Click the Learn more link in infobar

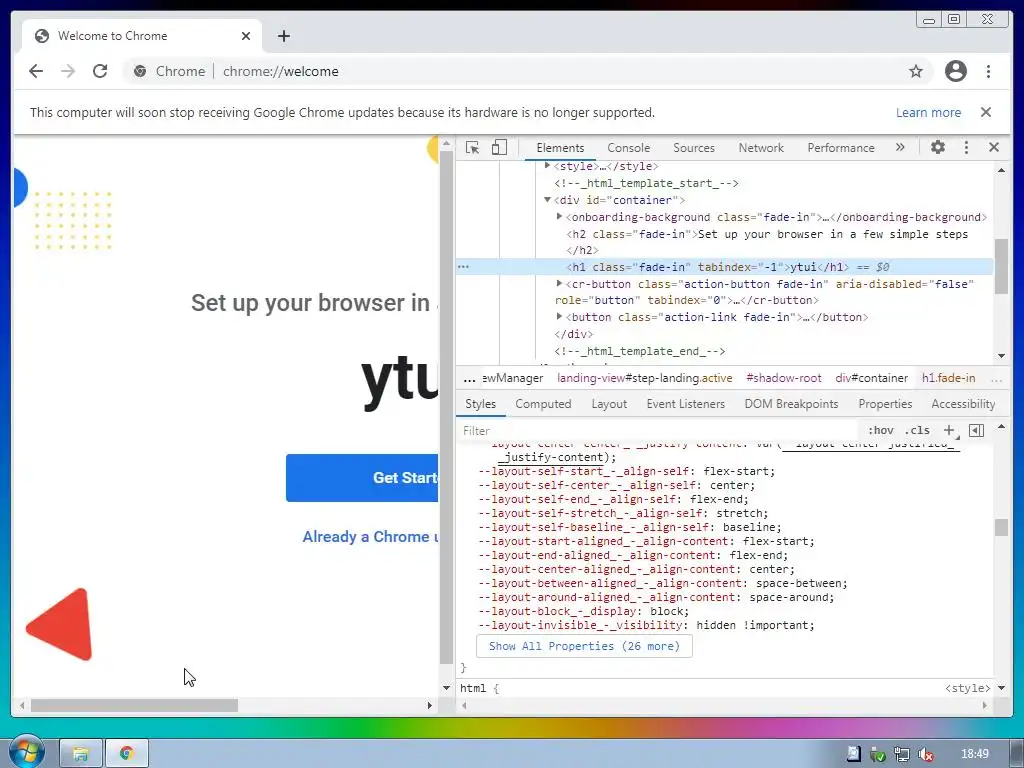[x=928, y=112]
